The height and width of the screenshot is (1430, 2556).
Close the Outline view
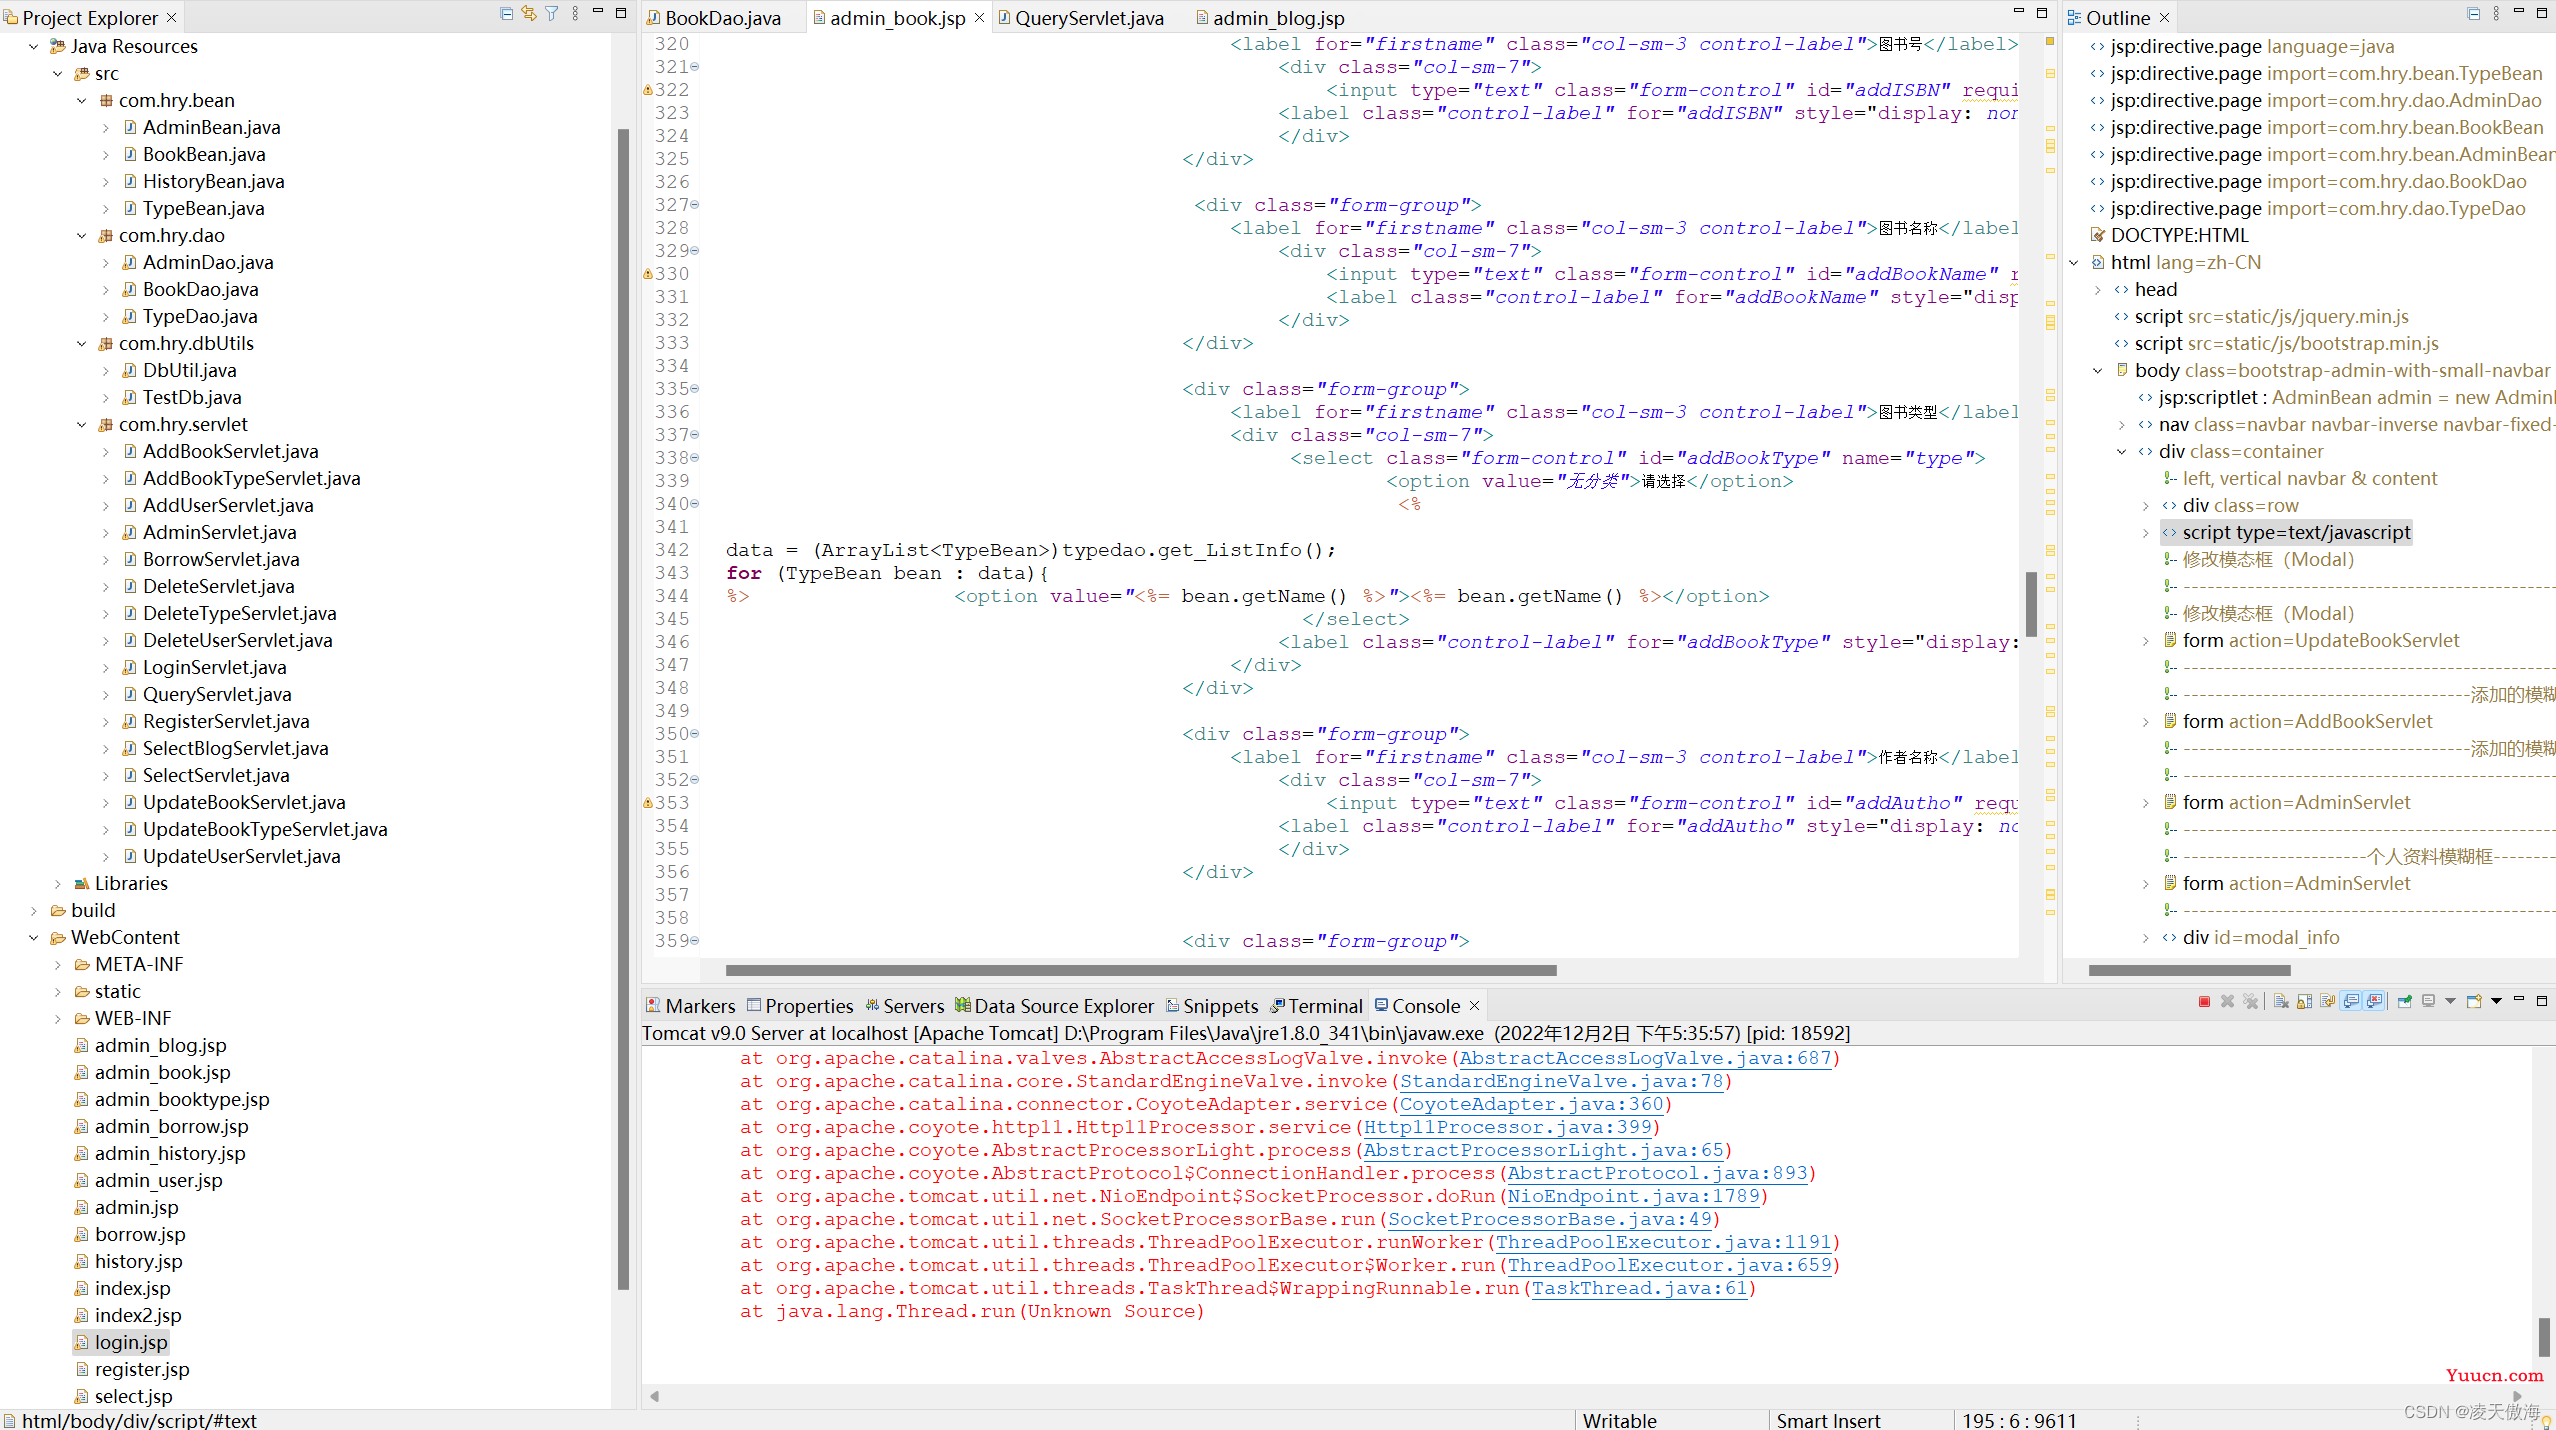pos(2164,18)
